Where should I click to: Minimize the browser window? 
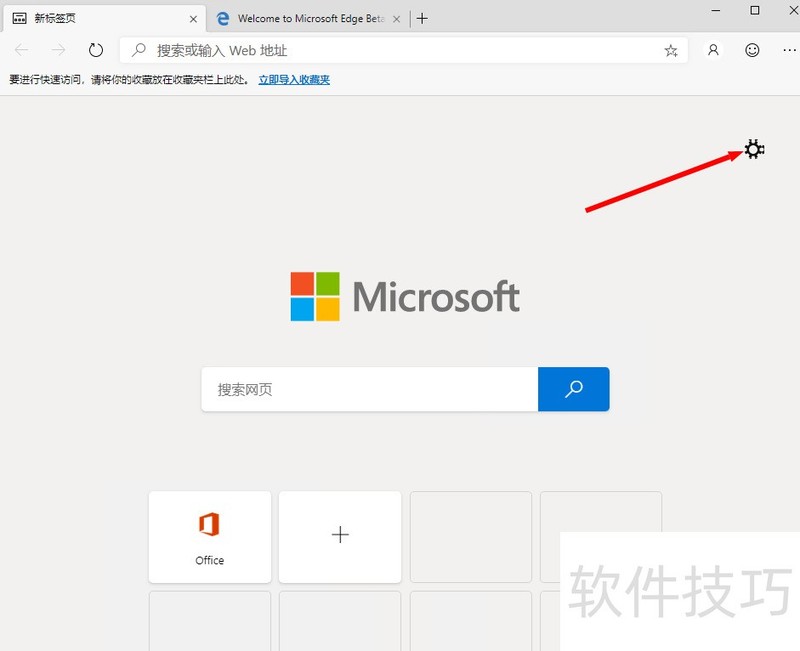click(x=716, y=10)
